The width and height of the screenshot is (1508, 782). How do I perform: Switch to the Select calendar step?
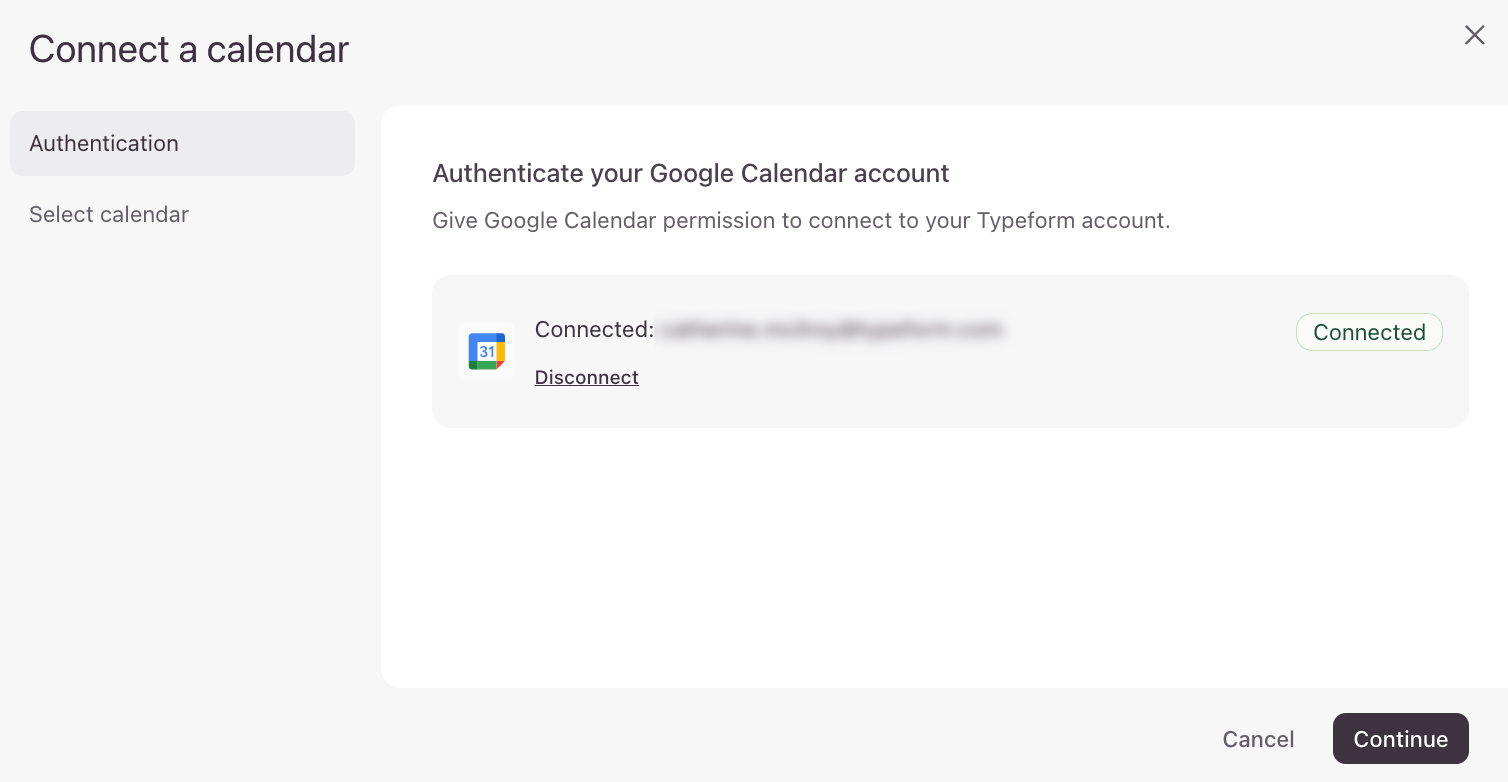click(x=109, y=214)
